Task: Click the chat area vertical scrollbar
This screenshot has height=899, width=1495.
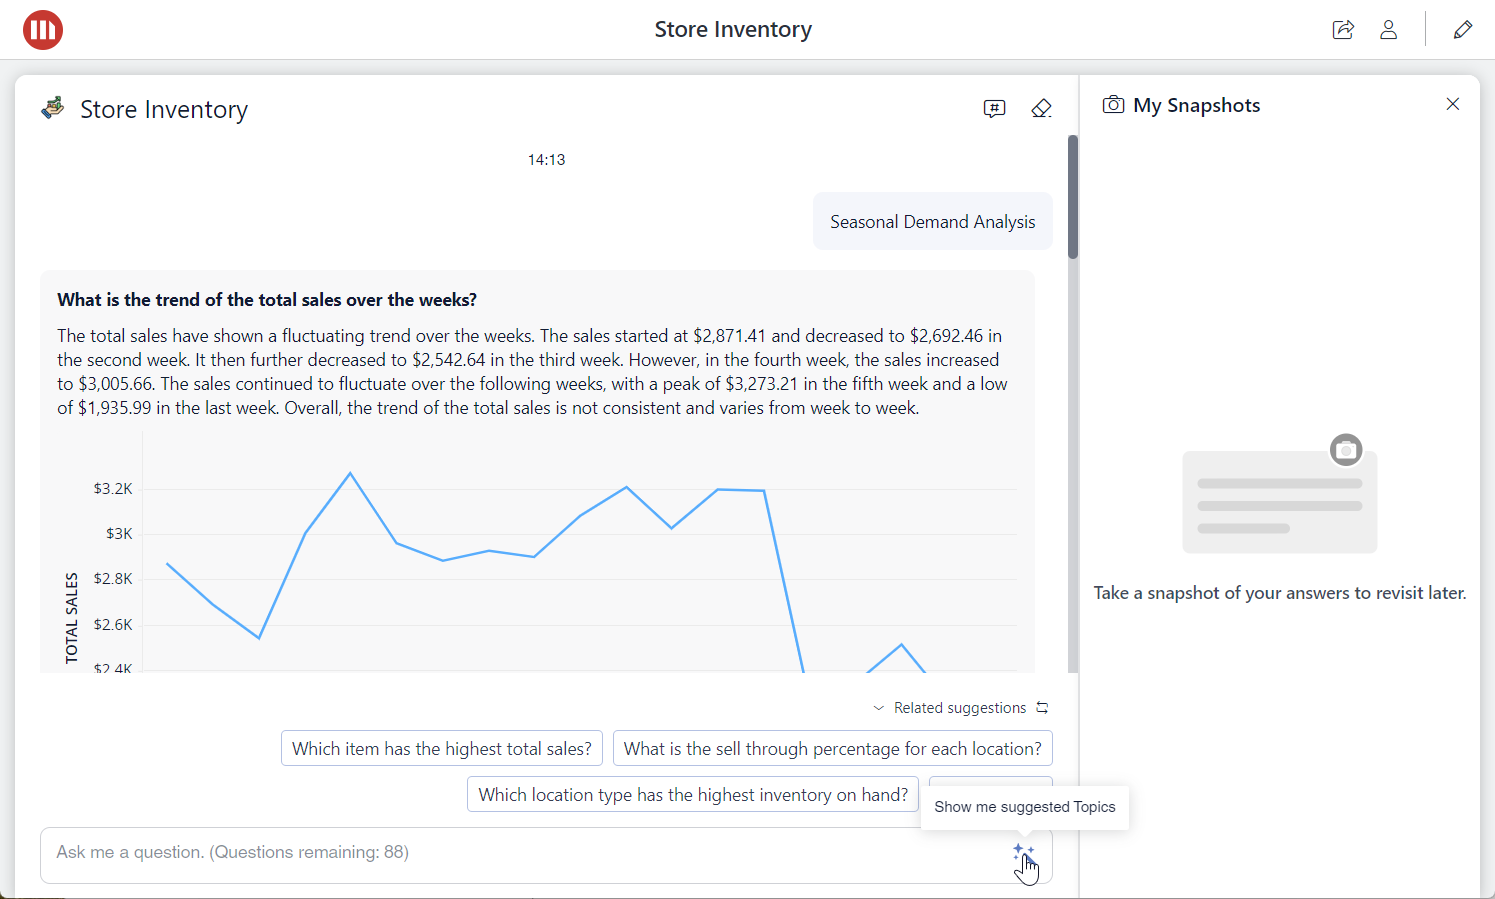Action: point(1073,198)
